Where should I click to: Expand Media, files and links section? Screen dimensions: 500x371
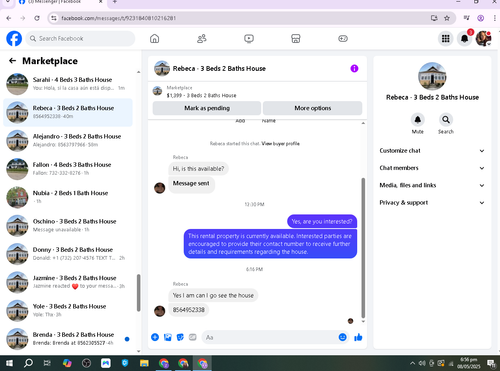[x=432, y=185]
